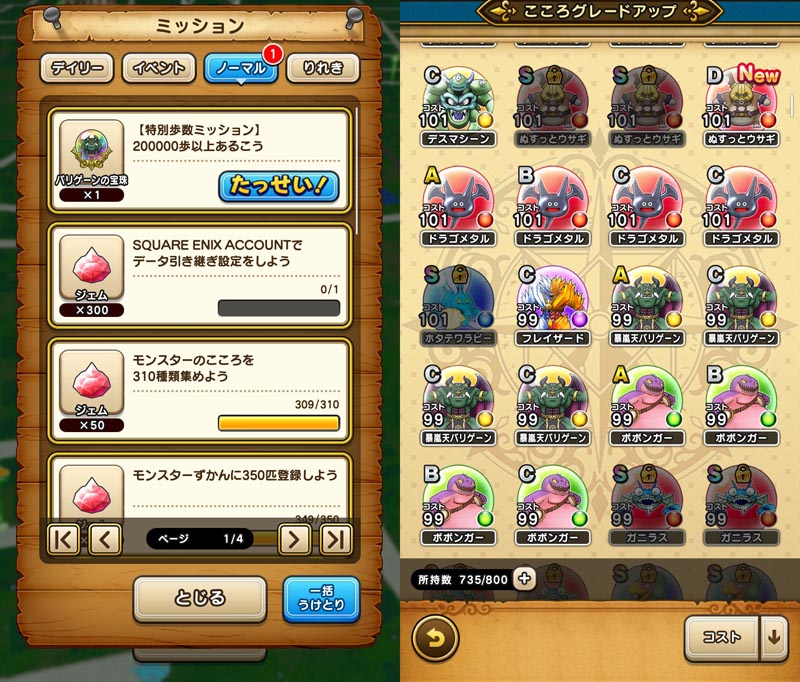Close the mission panel with とじる

point(199,598)
